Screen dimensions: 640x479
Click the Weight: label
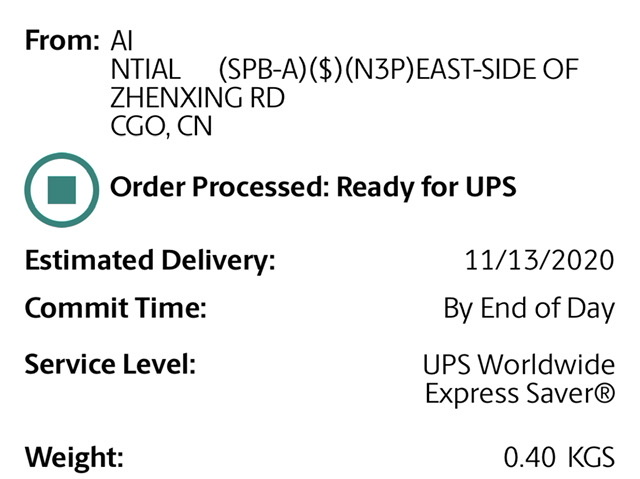coord(74,459)
